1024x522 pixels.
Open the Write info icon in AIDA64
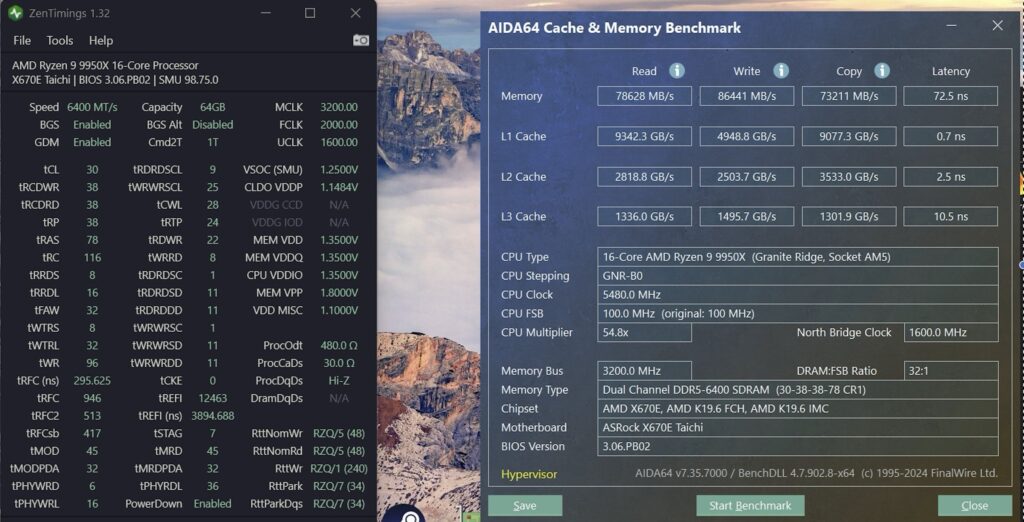click(780, 71)
